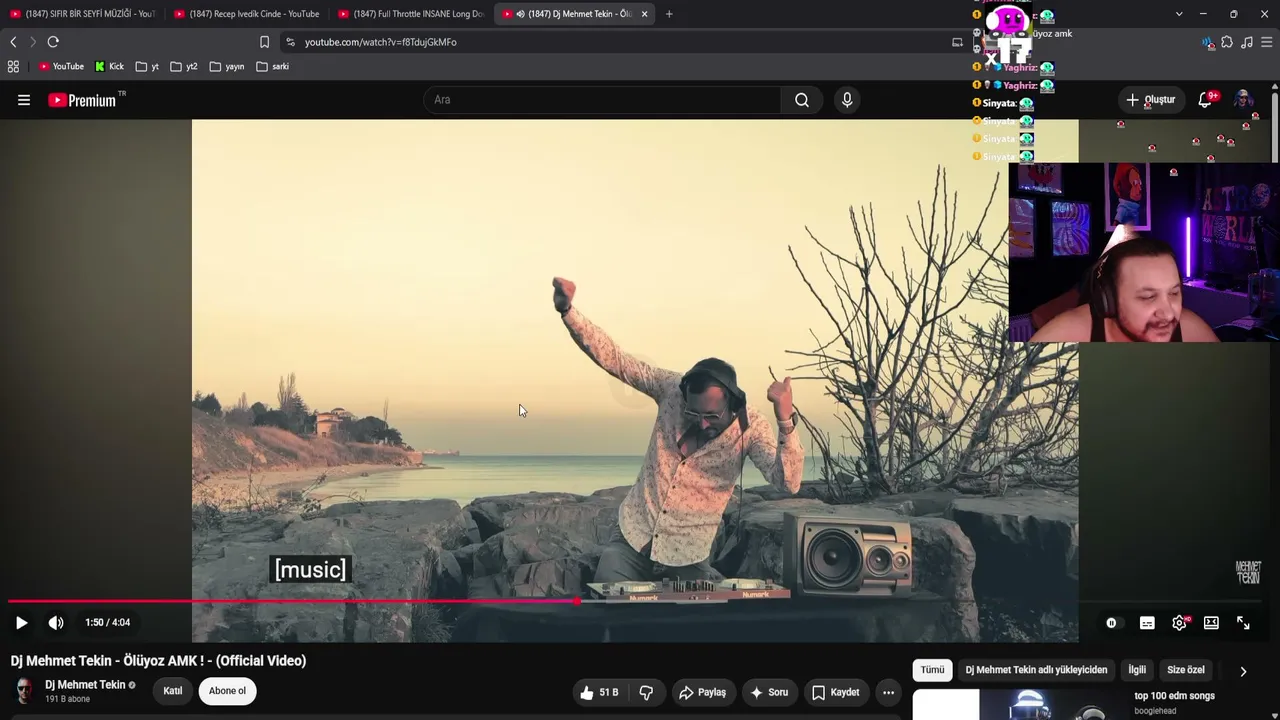The image size is (1280, 720).
Task: Click the page vertical scrollbar
Action: pyautogui.click(x=1275, y=125)
